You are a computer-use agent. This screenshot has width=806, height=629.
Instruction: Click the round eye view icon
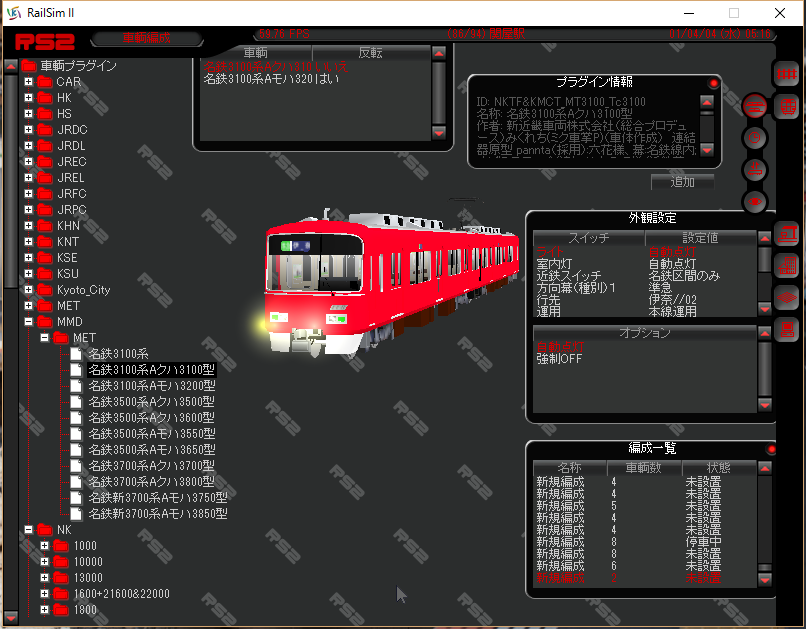[x=755, y=201]
